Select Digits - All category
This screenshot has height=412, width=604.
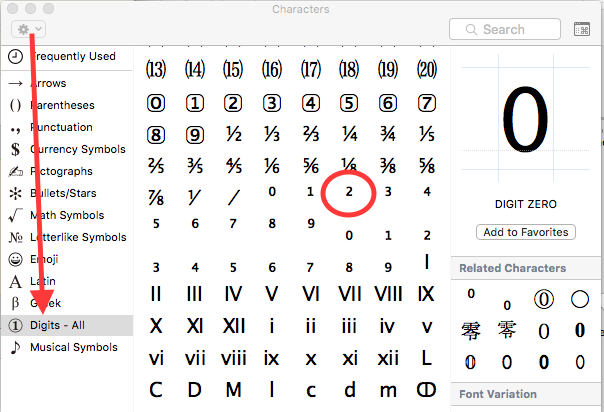(67, 325)
